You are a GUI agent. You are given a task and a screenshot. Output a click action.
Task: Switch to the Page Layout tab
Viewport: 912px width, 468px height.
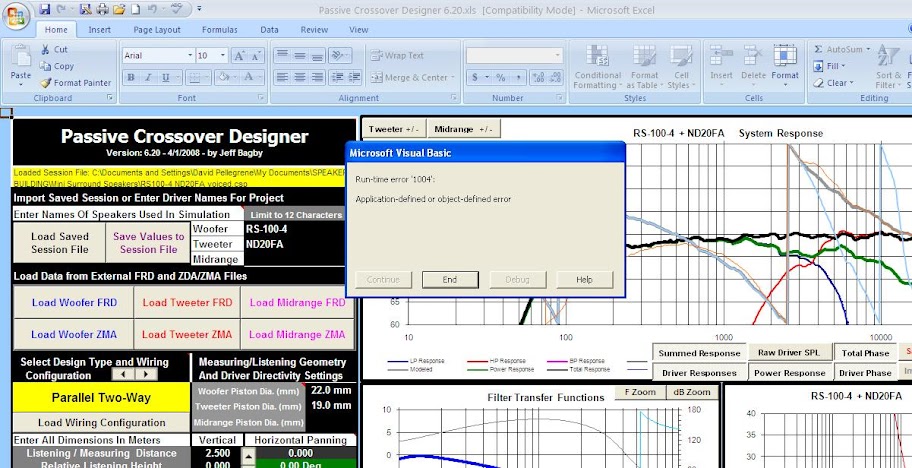coord(156,30)
